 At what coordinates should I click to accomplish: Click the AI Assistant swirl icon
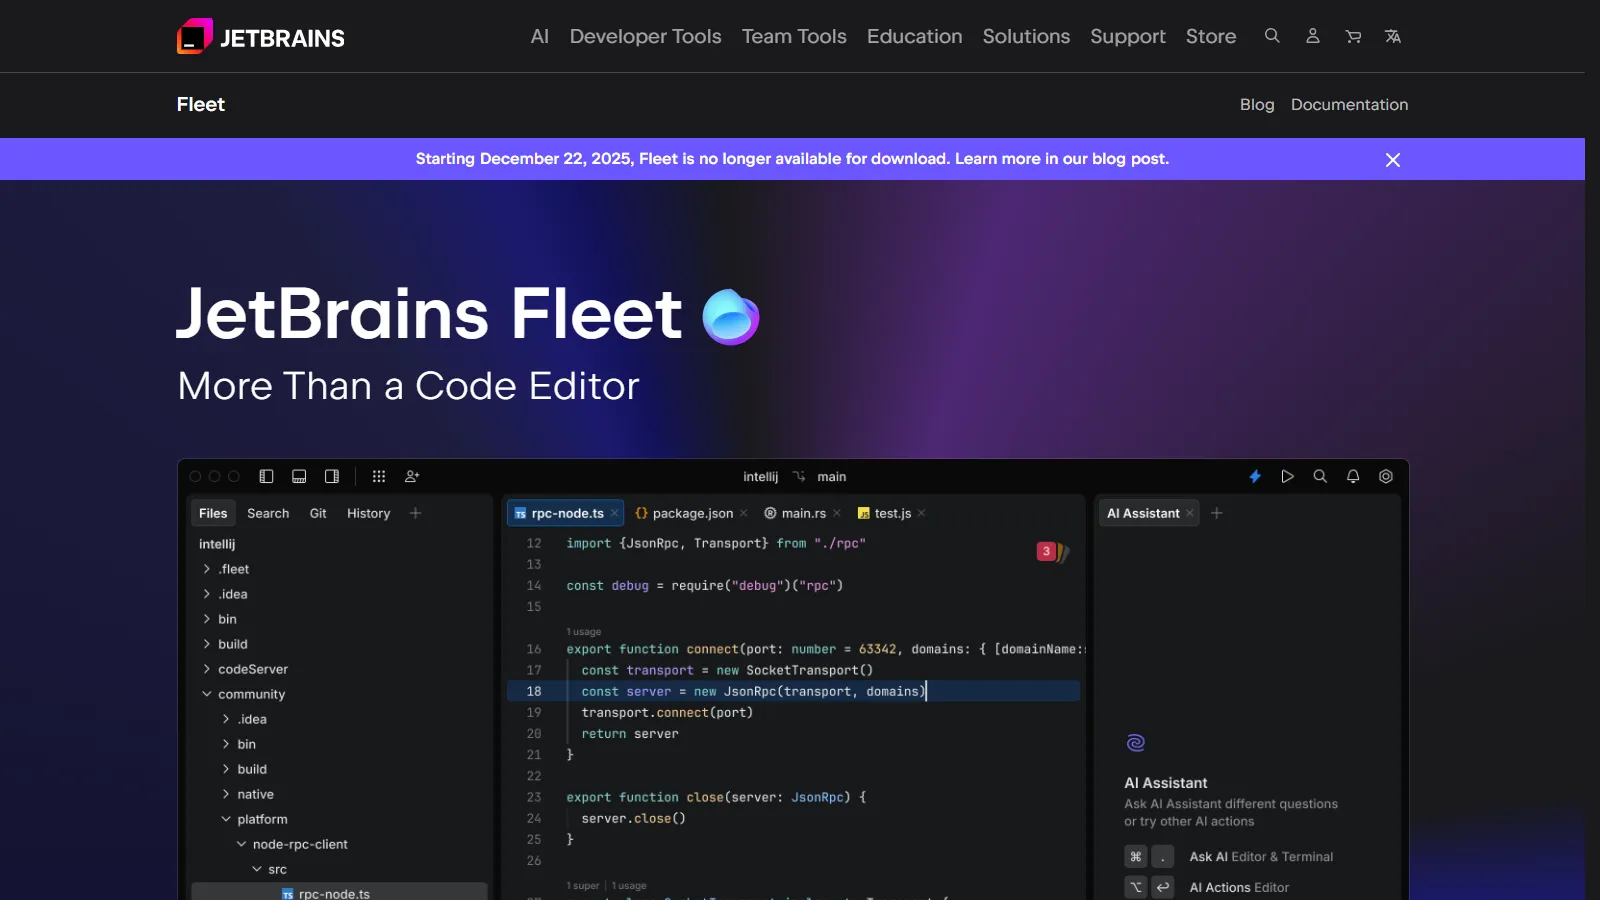(x=1135, y=743)
